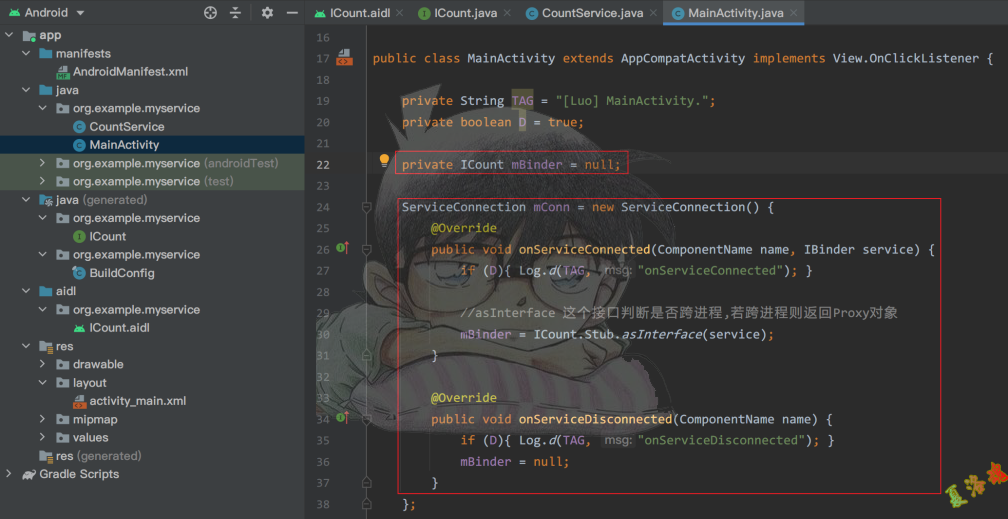The height and width of the screenshot is (519, 1008).
Task: Expand the drawable folder
Action: coord(42,364)
